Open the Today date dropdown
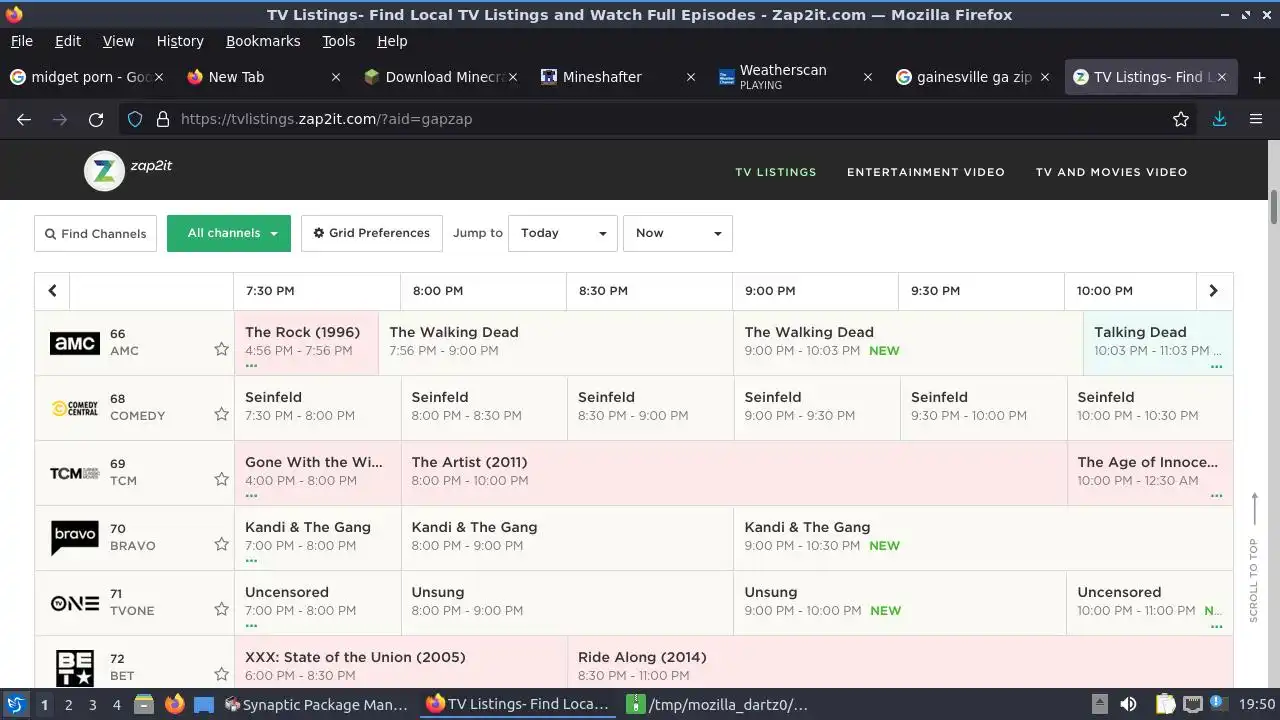 click(563, 233)
